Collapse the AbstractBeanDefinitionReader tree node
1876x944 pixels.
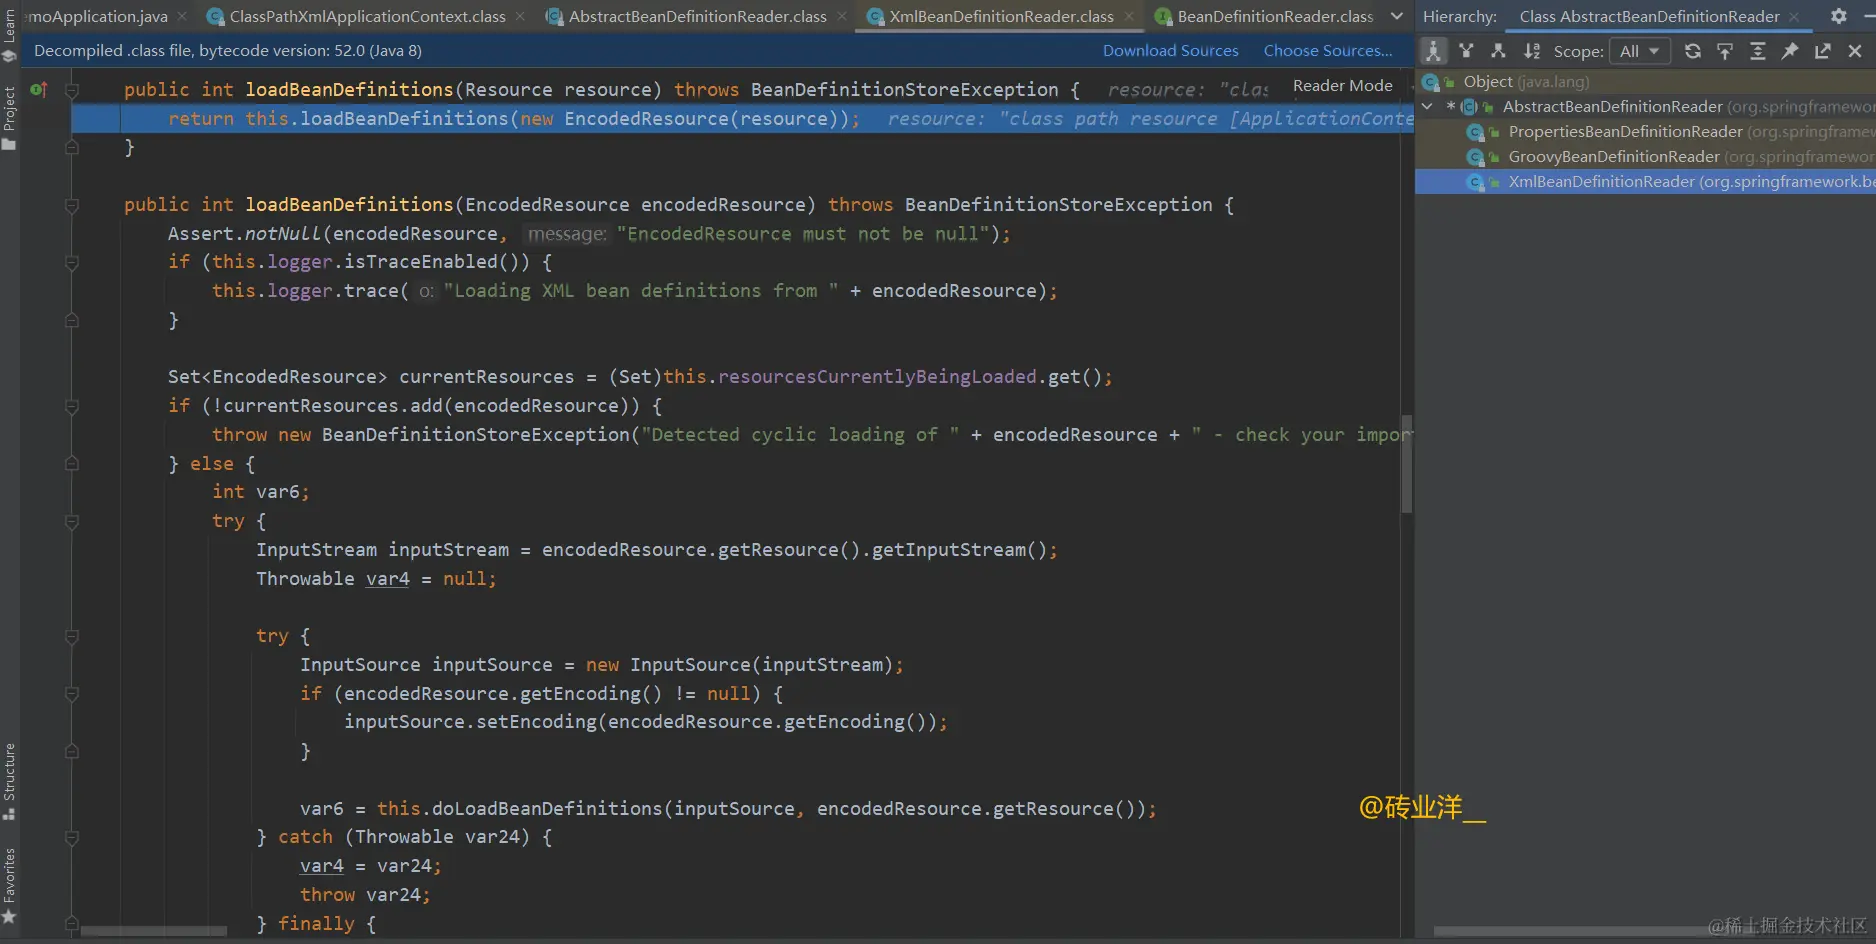(1427, 107)
